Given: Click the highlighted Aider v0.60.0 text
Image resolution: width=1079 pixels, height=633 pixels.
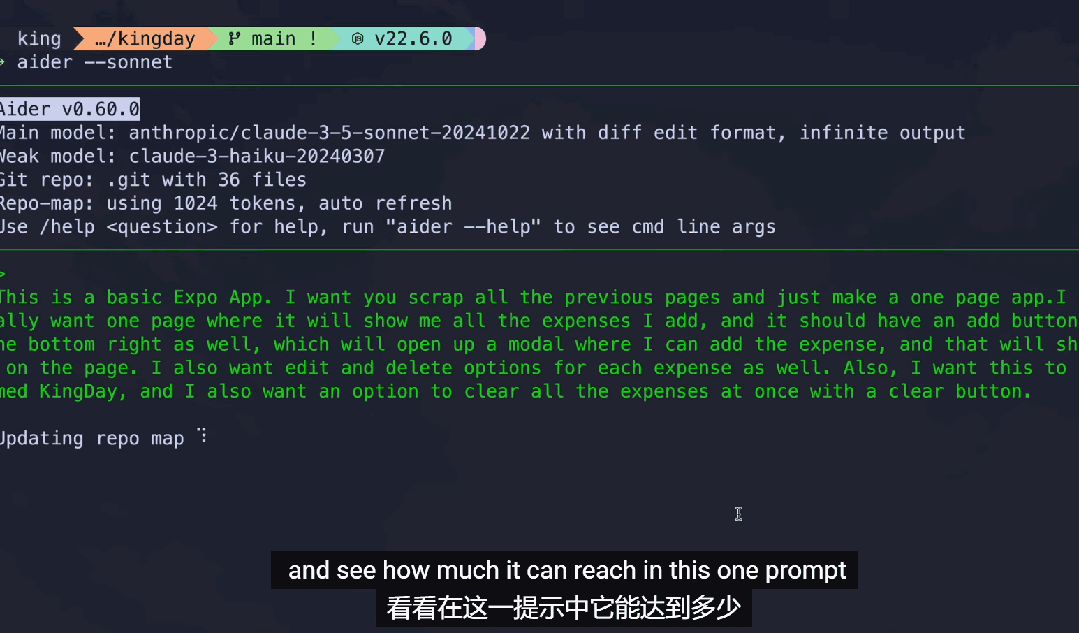Looking at the screenshot, I should [x=69, y=109].
